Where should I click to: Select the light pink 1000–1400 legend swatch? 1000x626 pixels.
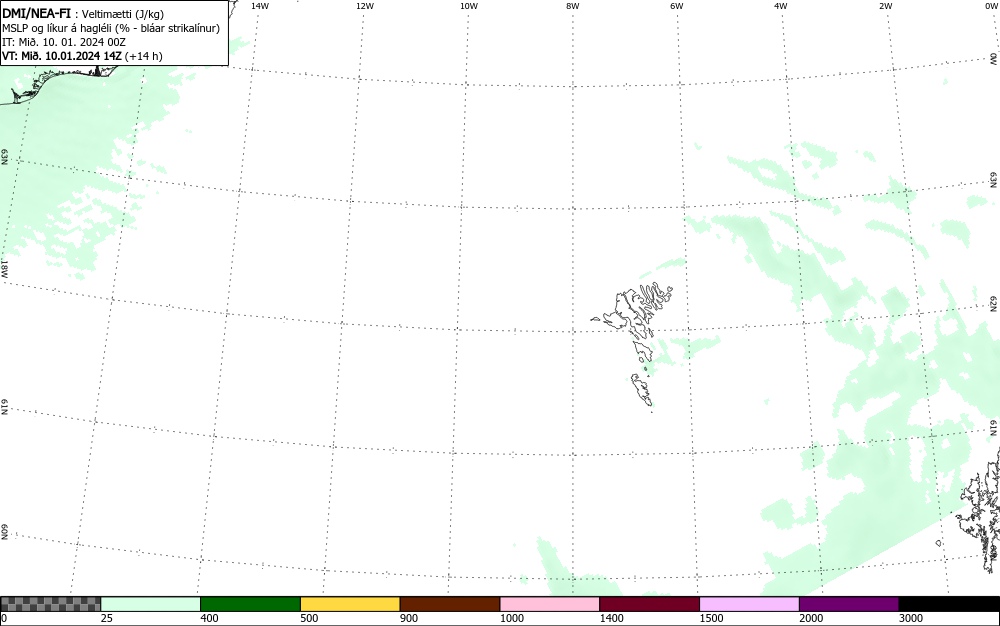tap(550, 604)
